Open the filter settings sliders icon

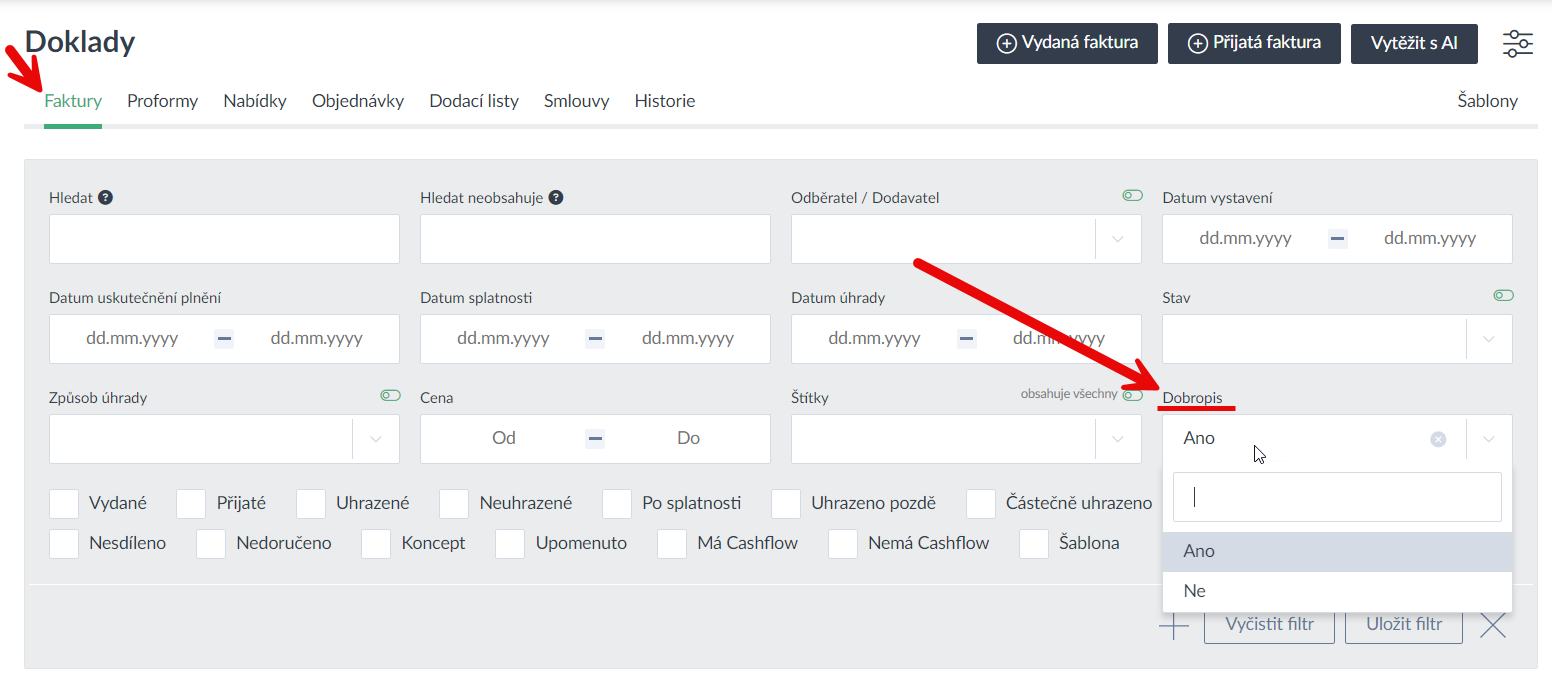(1517, 43)
